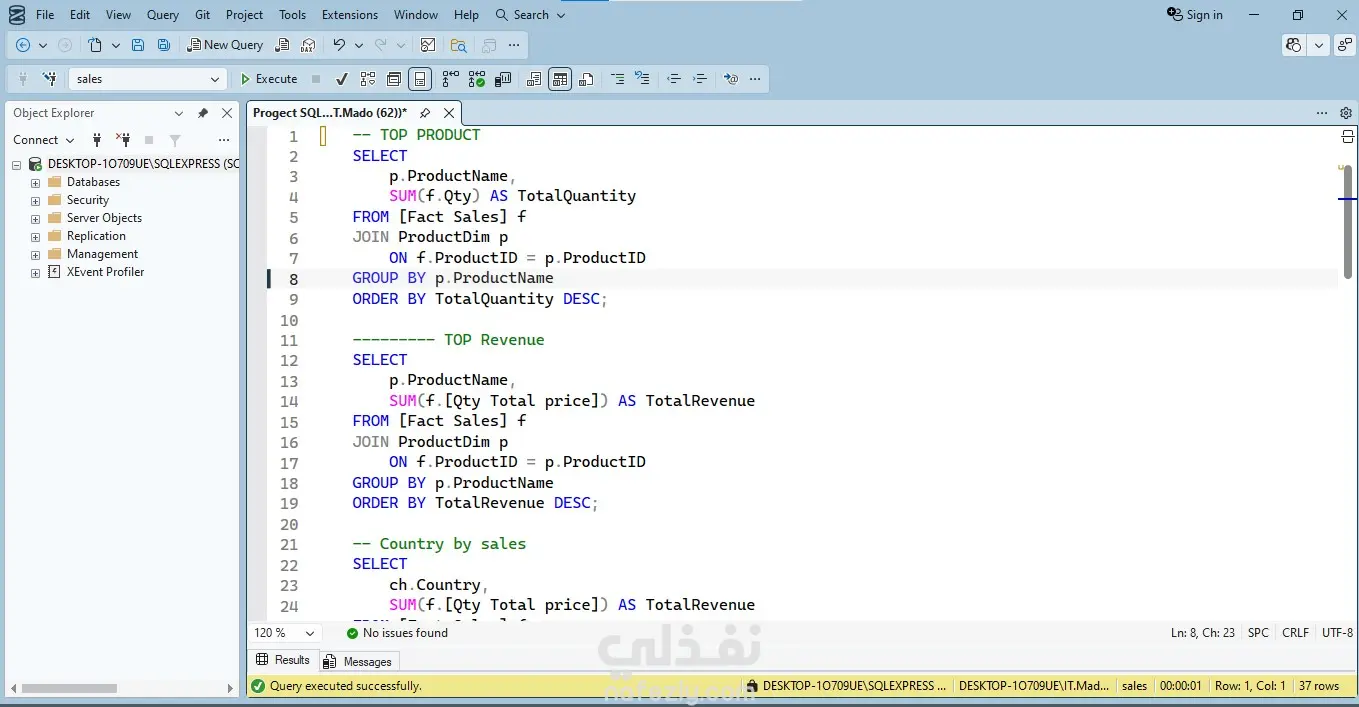Open the Find in Files icon
Image resolution: width=1359 pixels, height=707 pixels.
coord(458,45)
